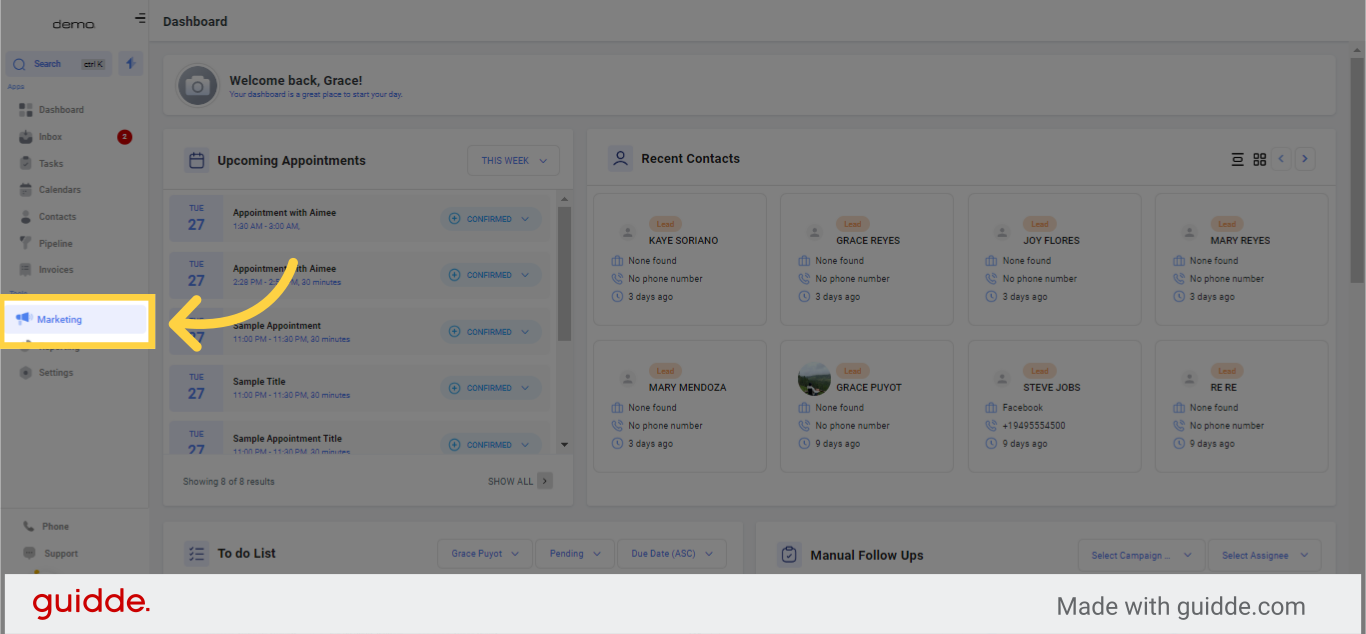Click SHOW ALL appointments button
Image resolution: width=1366 pixels, height=634 pixels.
pyautogui.click(x=519, y=481)
